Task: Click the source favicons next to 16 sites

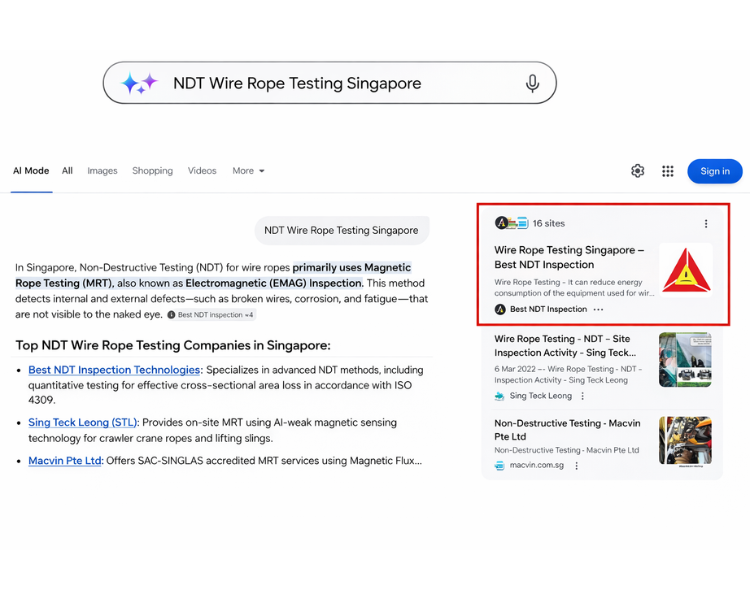Action: point(510,223)
